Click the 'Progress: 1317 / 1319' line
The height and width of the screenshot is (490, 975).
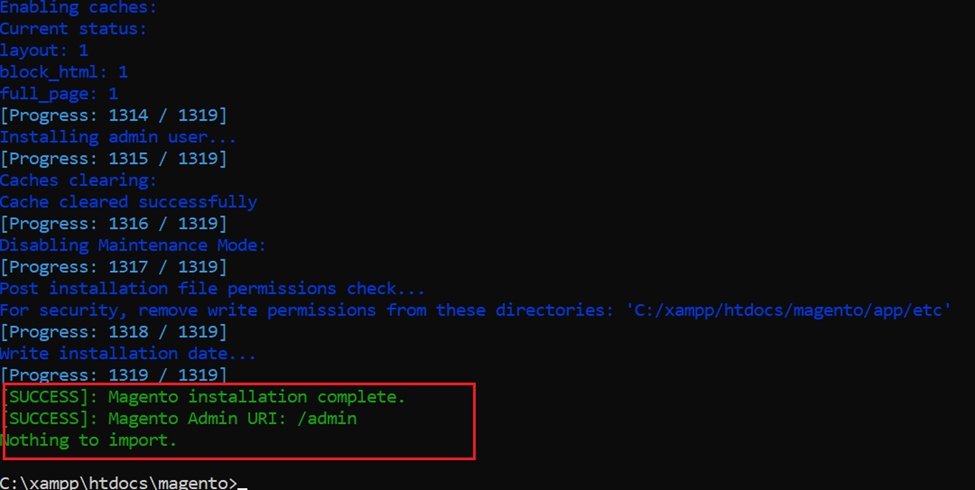coord(114,267)
